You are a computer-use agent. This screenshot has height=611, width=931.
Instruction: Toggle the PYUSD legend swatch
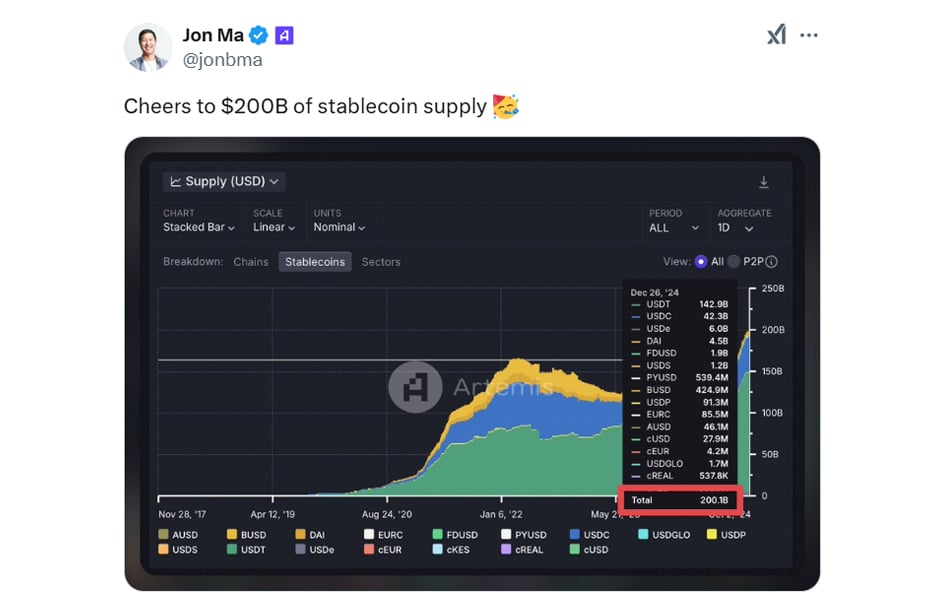click(506, 534)
